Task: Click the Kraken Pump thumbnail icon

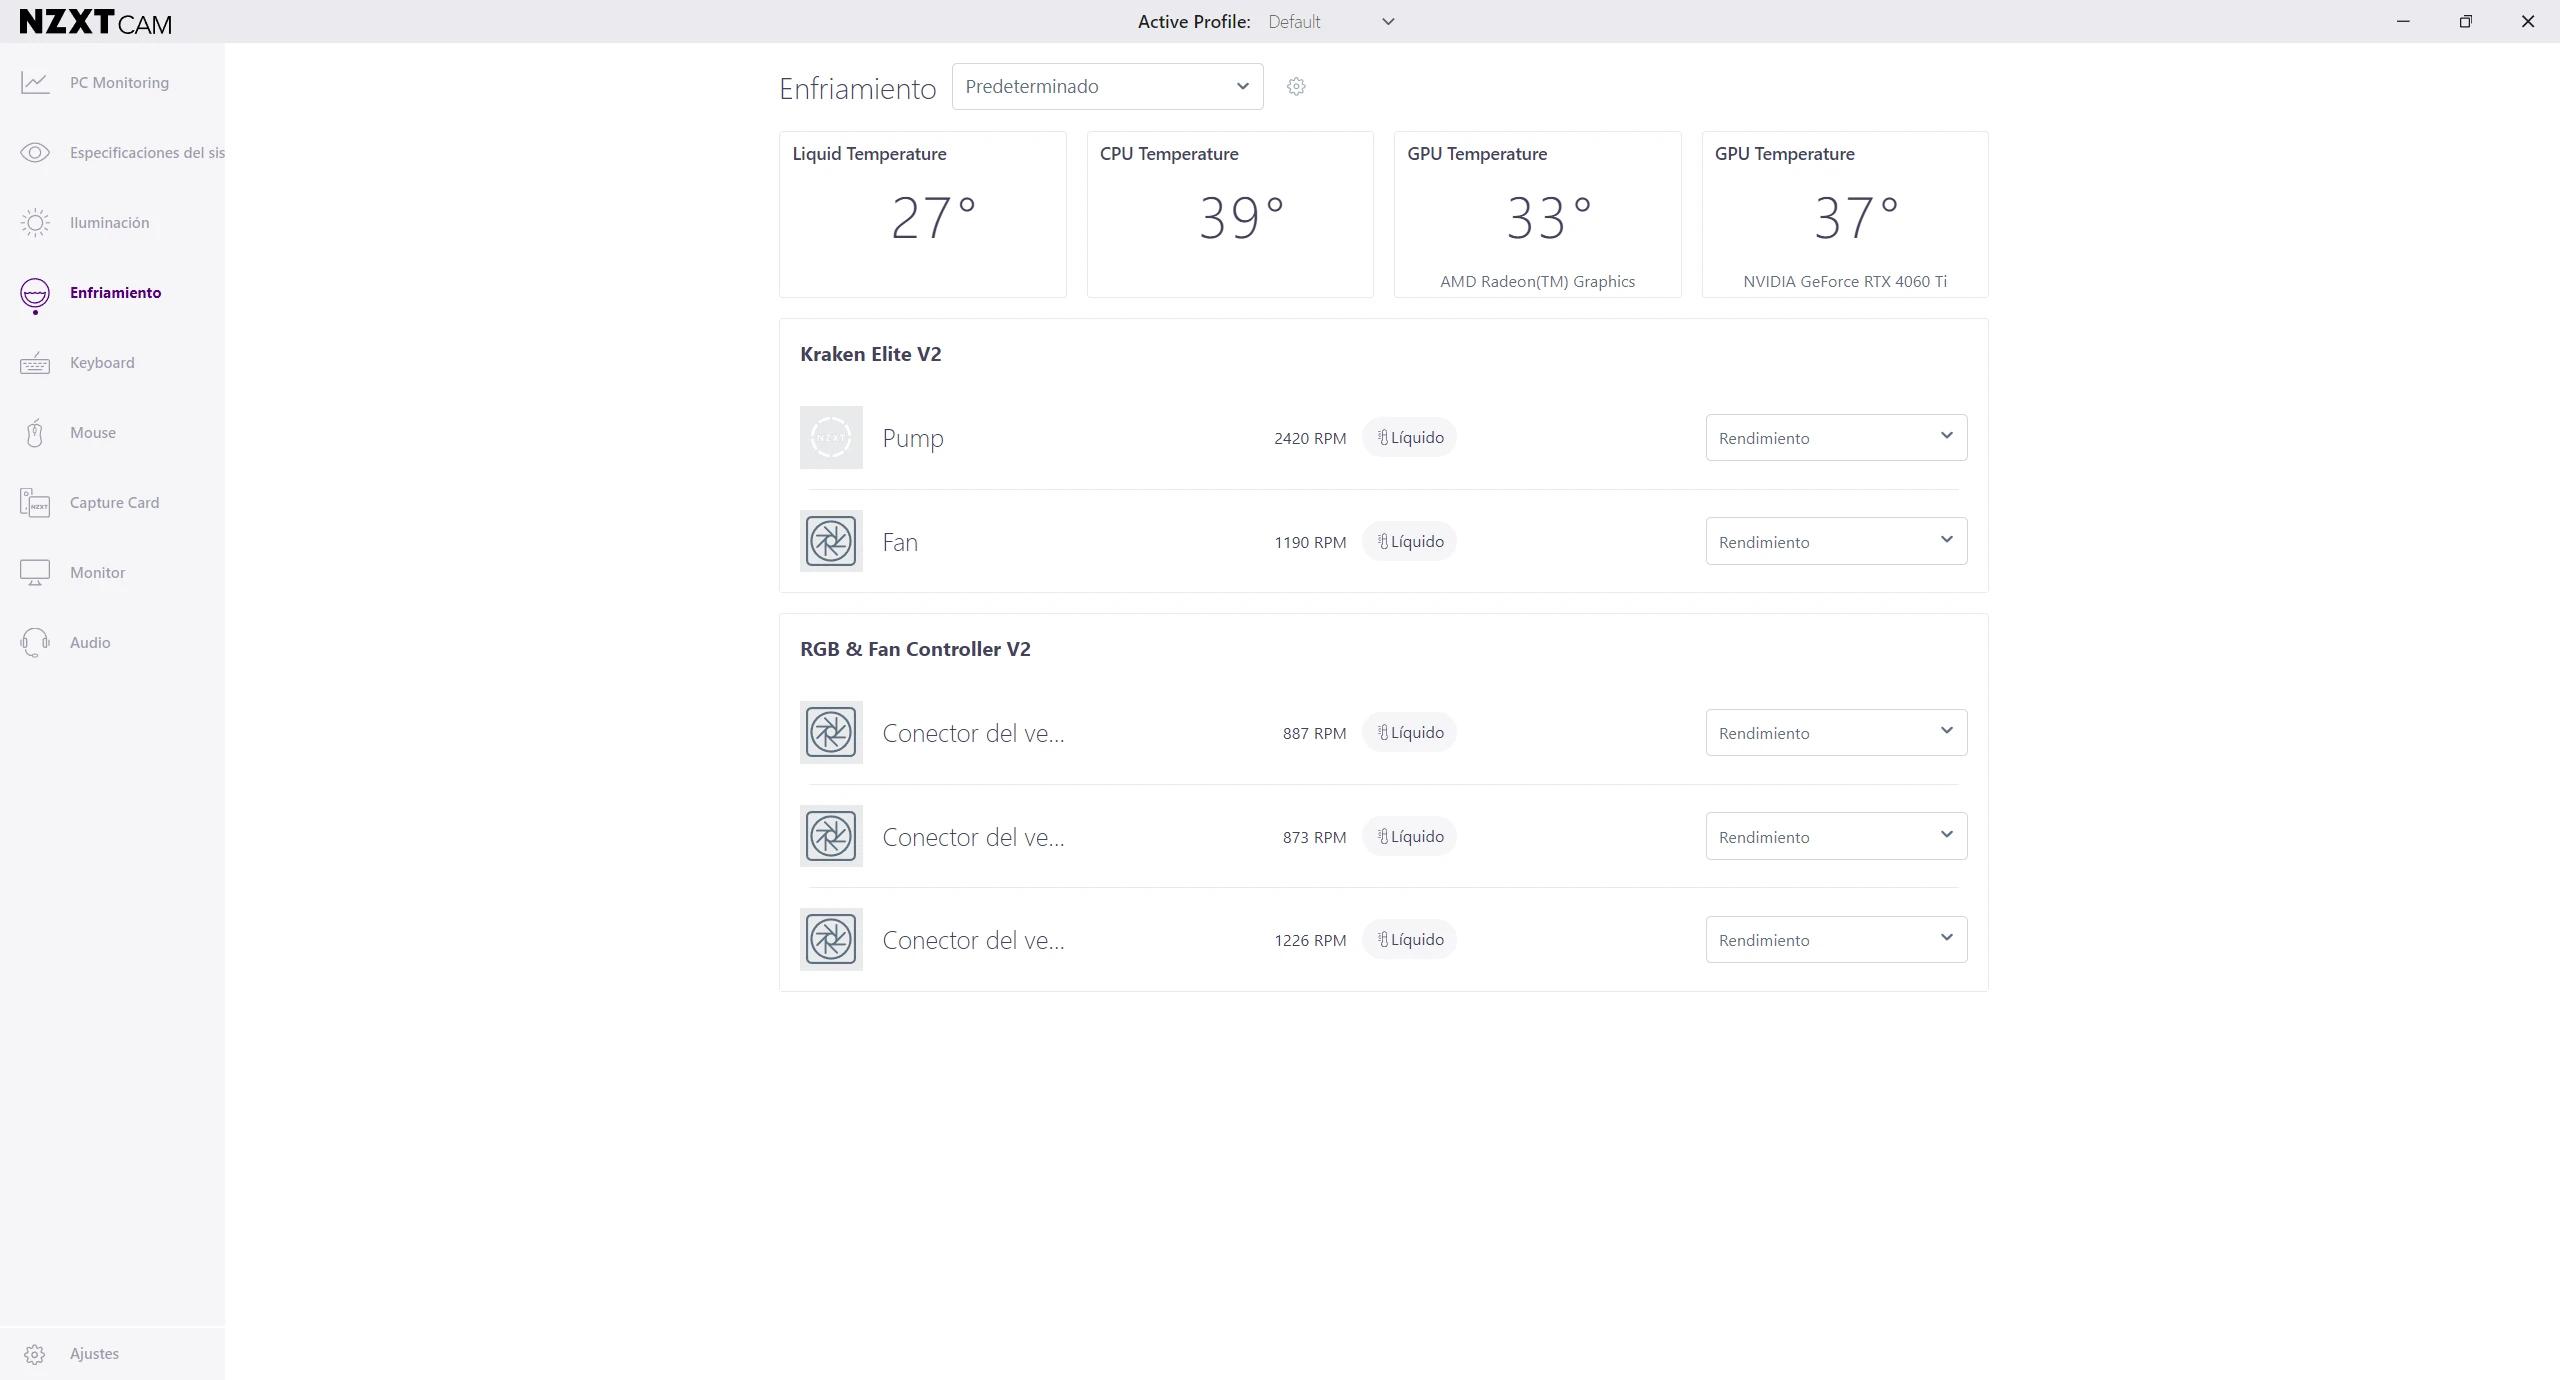Action: click(831, 438)
